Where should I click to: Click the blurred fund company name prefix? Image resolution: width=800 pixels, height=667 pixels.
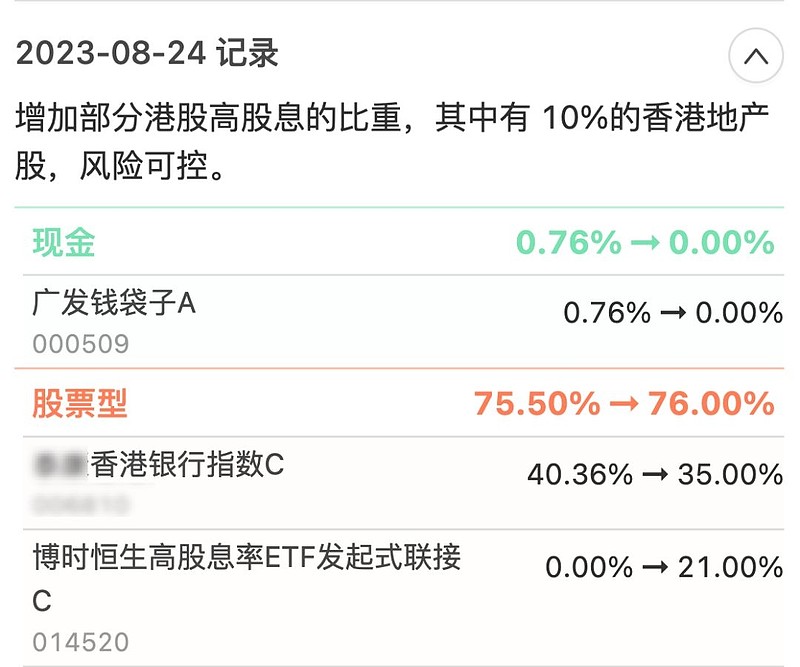pos(60,465)
